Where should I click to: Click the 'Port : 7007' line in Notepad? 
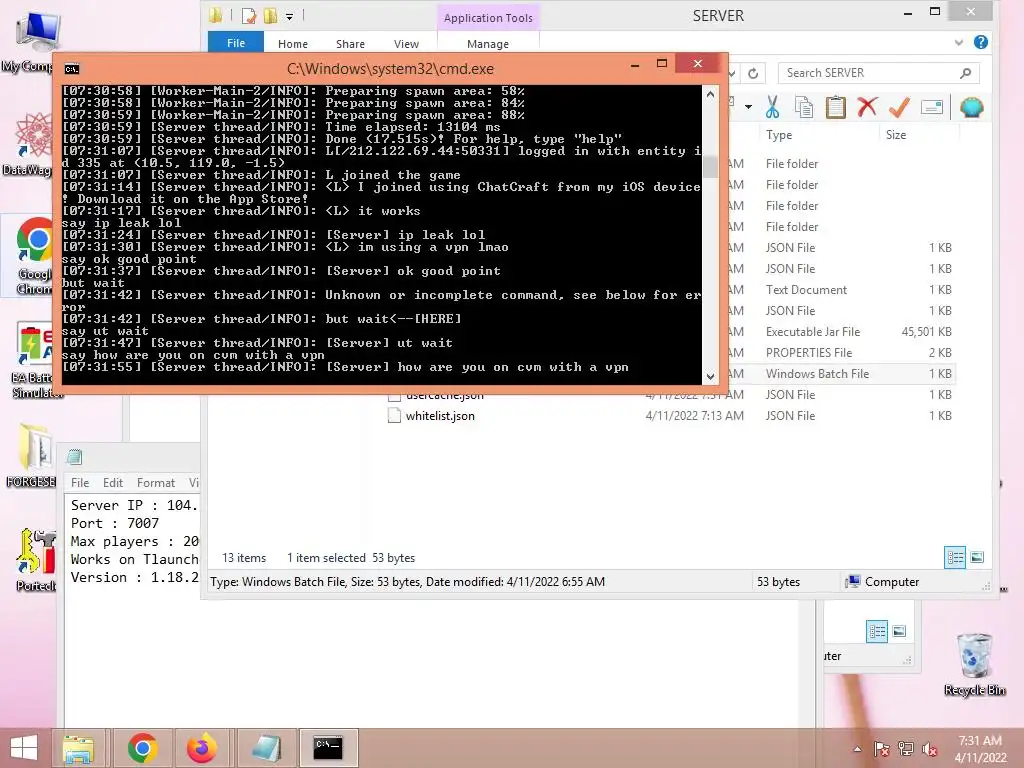tap(115, 523)
